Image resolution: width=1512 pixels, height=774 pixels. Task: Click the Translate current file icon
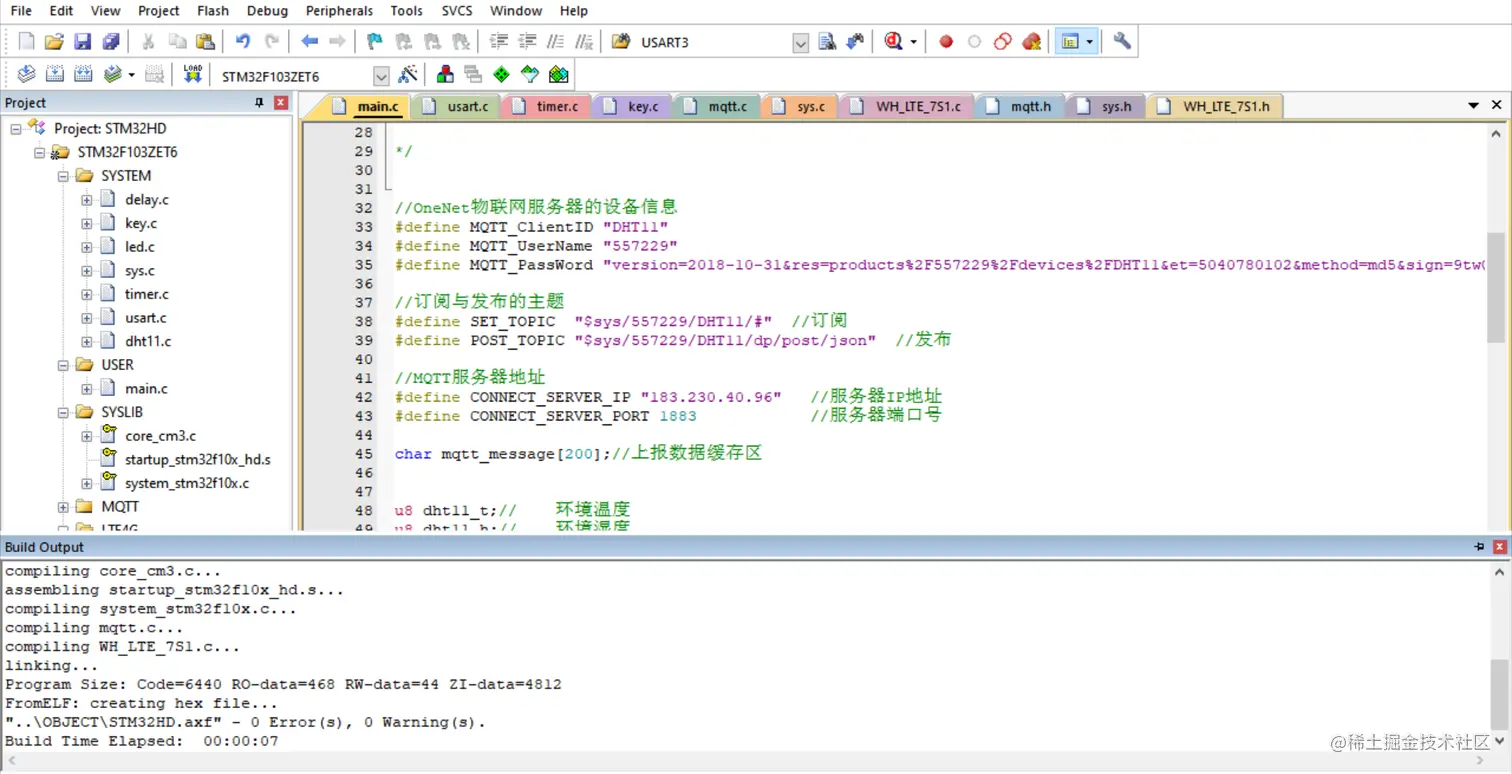tap(27, 75)
